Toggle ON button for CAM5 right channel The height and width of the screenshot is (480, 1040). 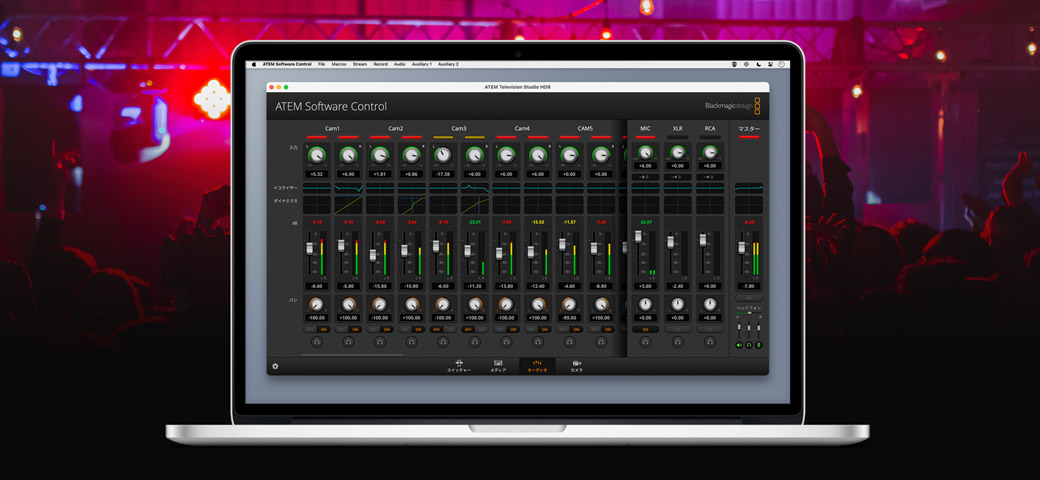608,329
